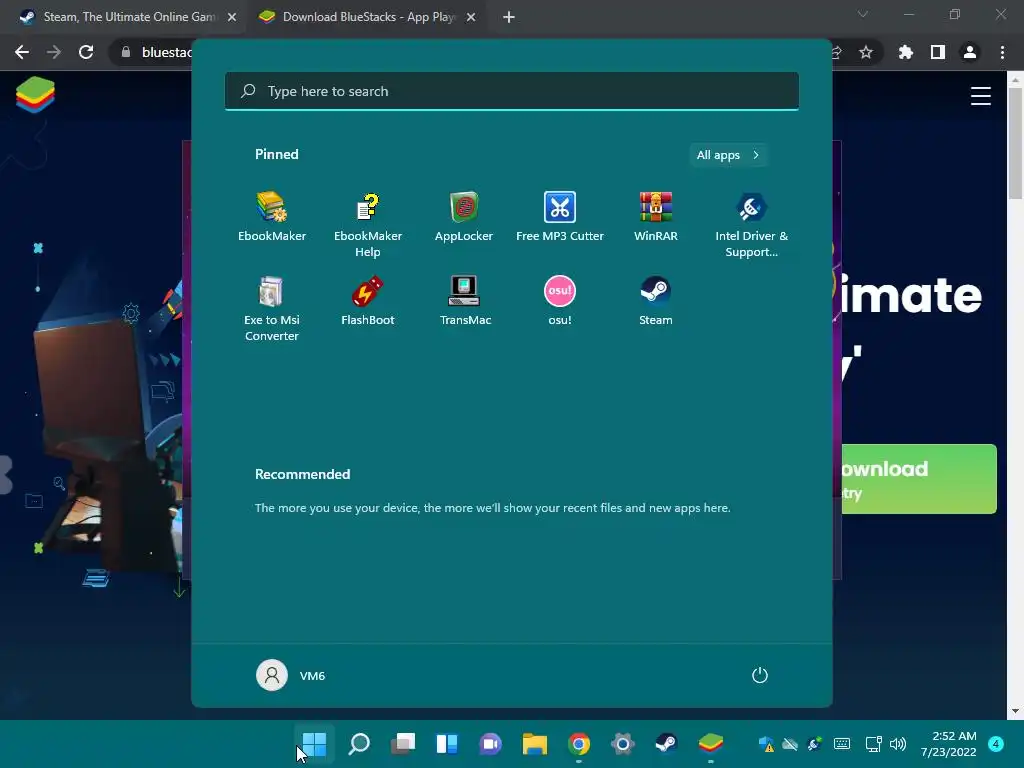The width and height of the screenshot is (1024, 768).
Task: Open the Windows Security tray icon
Action: click(x=766, y=744)
